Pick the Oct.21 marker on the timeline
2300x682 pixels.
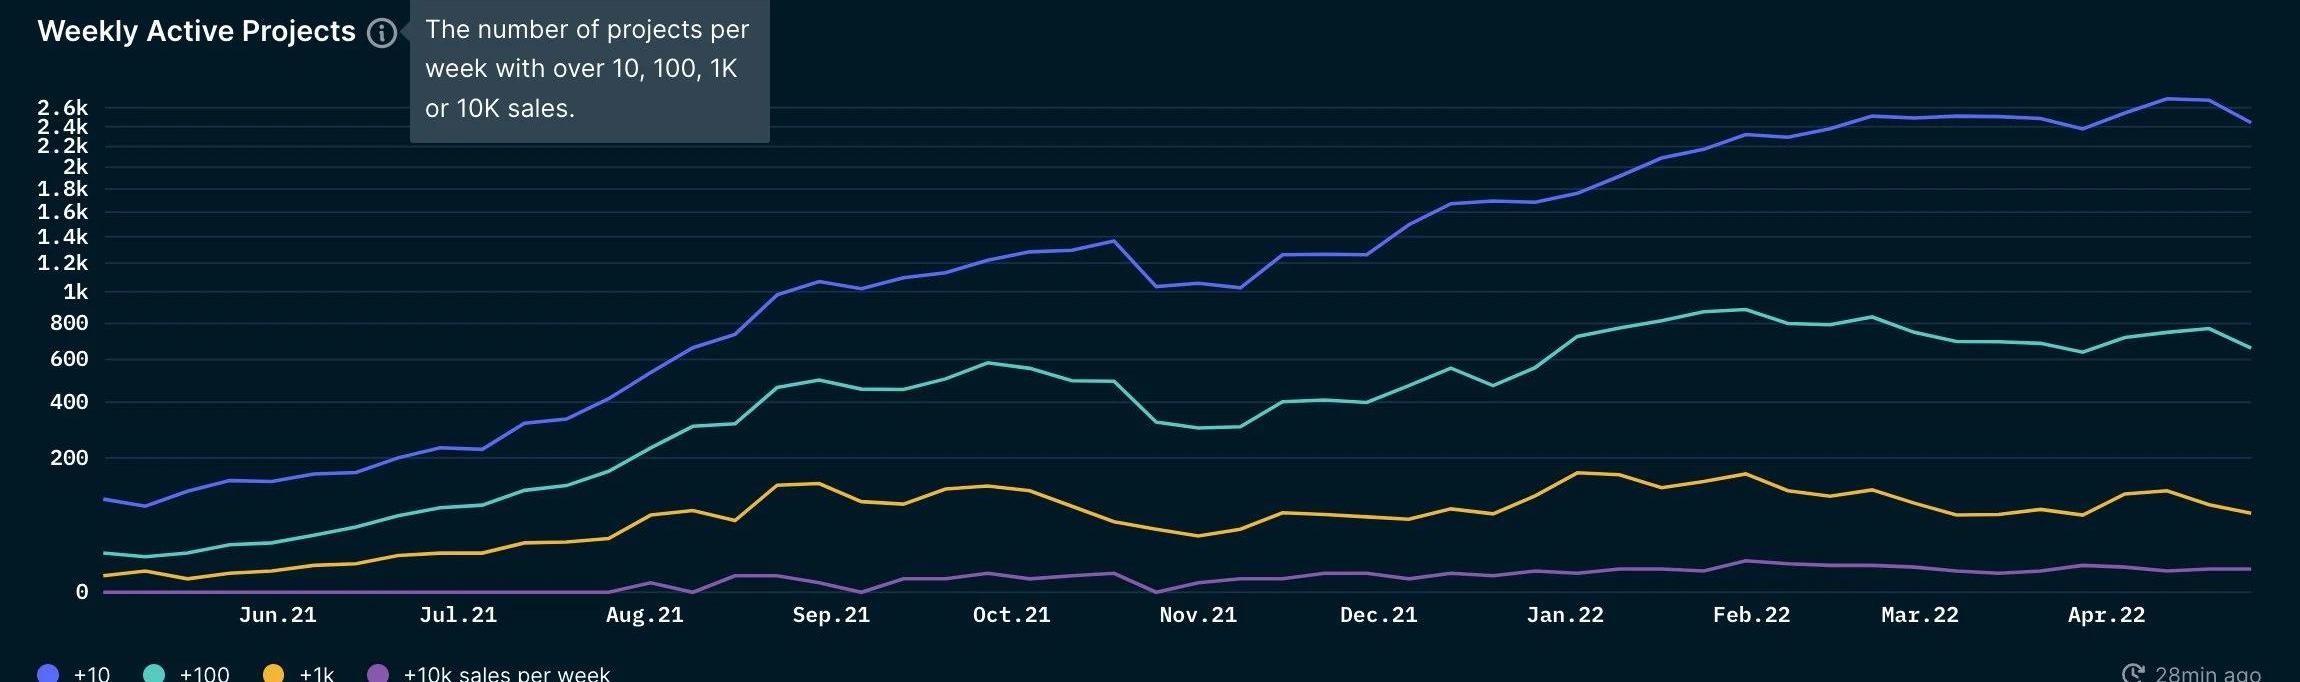(1012, 615)
